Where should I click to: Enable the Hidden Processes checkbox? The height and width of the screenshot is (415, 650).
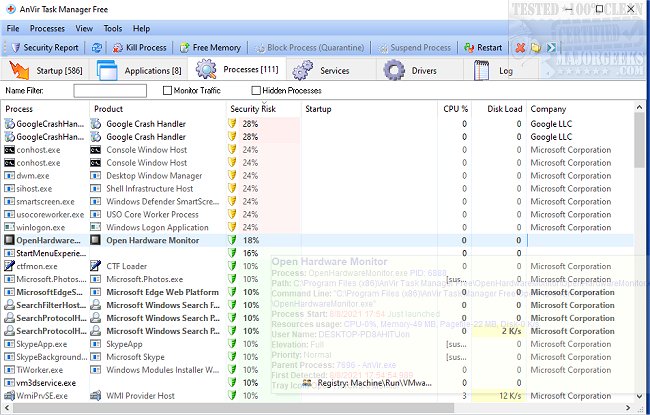[256, 90]
